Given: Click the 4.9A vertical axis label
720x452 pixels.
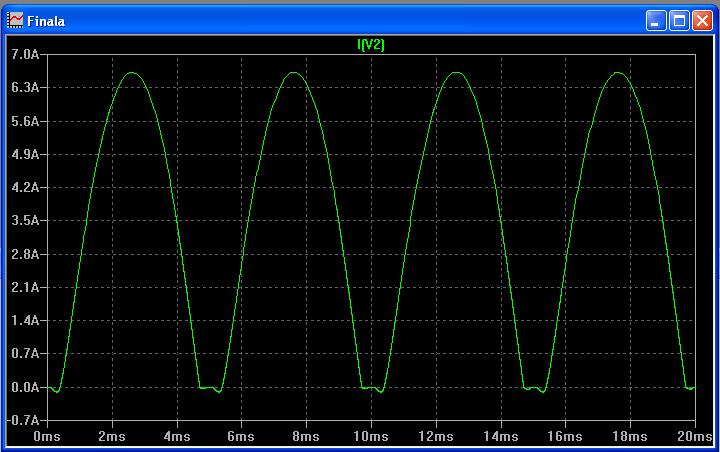Looking at the screenshot, I should click(25, 154).
